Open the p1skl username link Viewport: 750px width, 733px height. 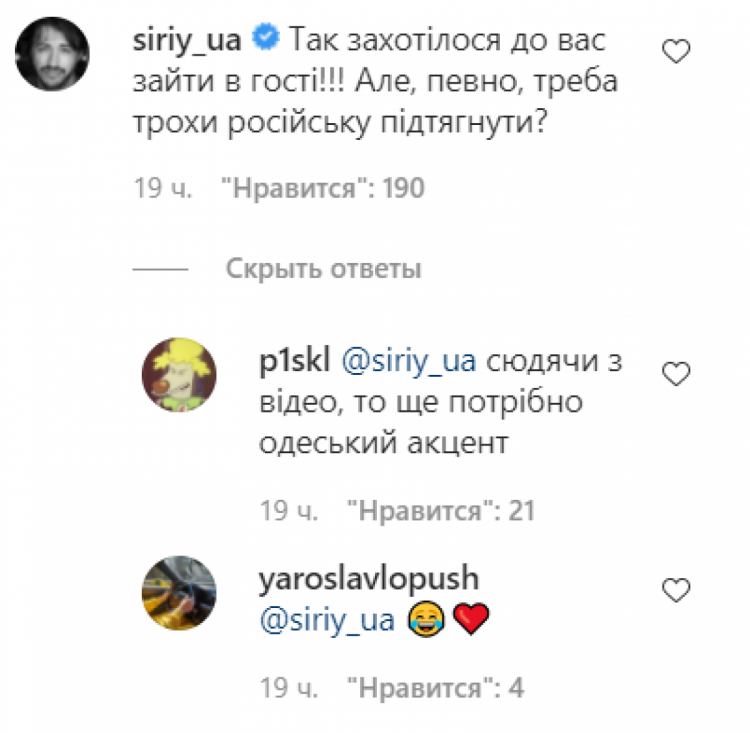point(295,362)
